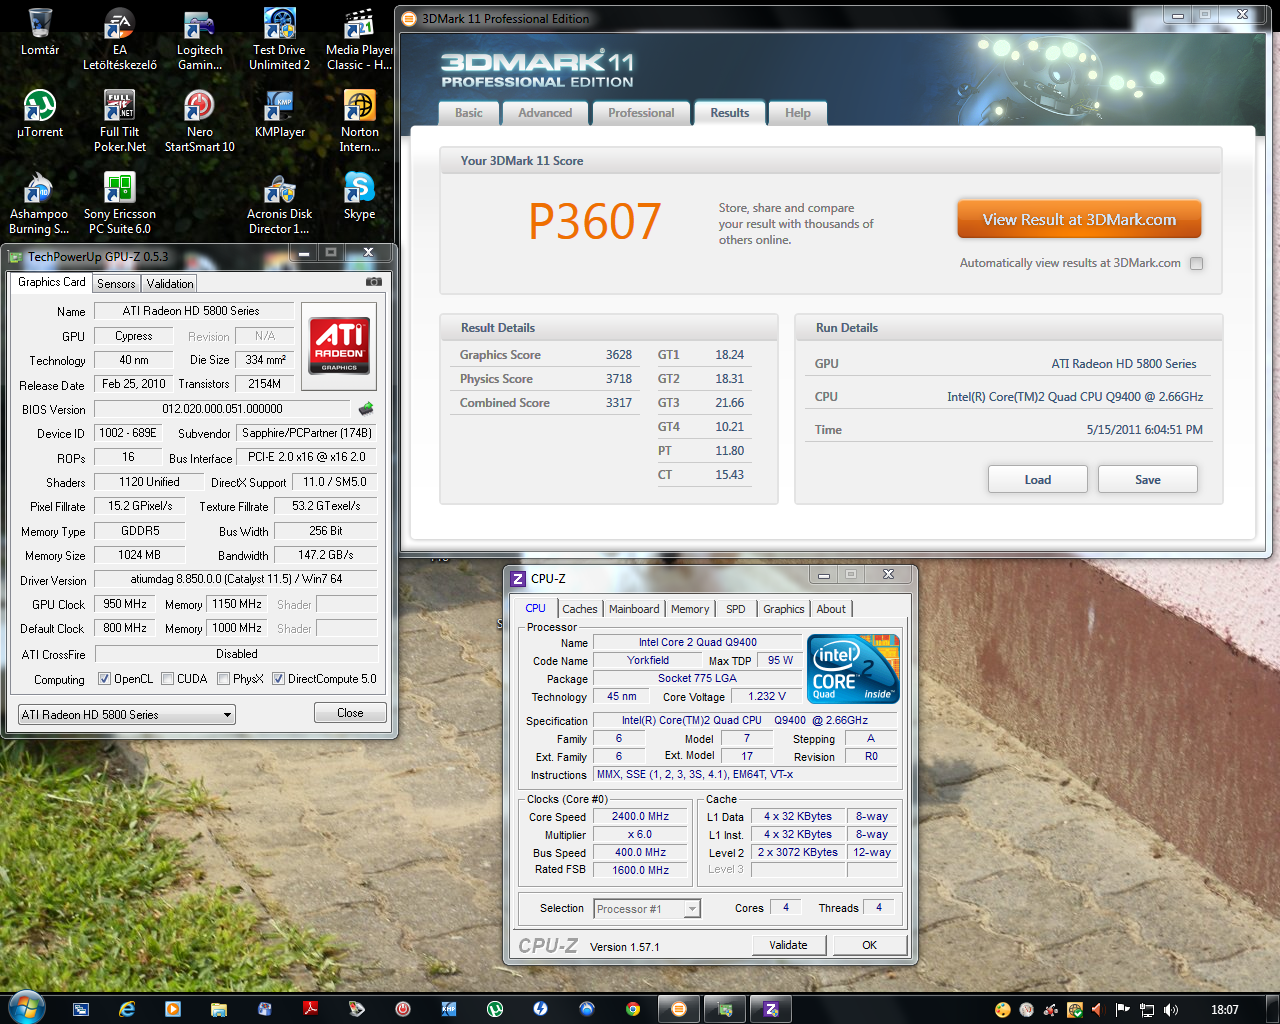Open the Professional tab in 3DMark
Screen dimensions: 1280x1024
[641, 113]
